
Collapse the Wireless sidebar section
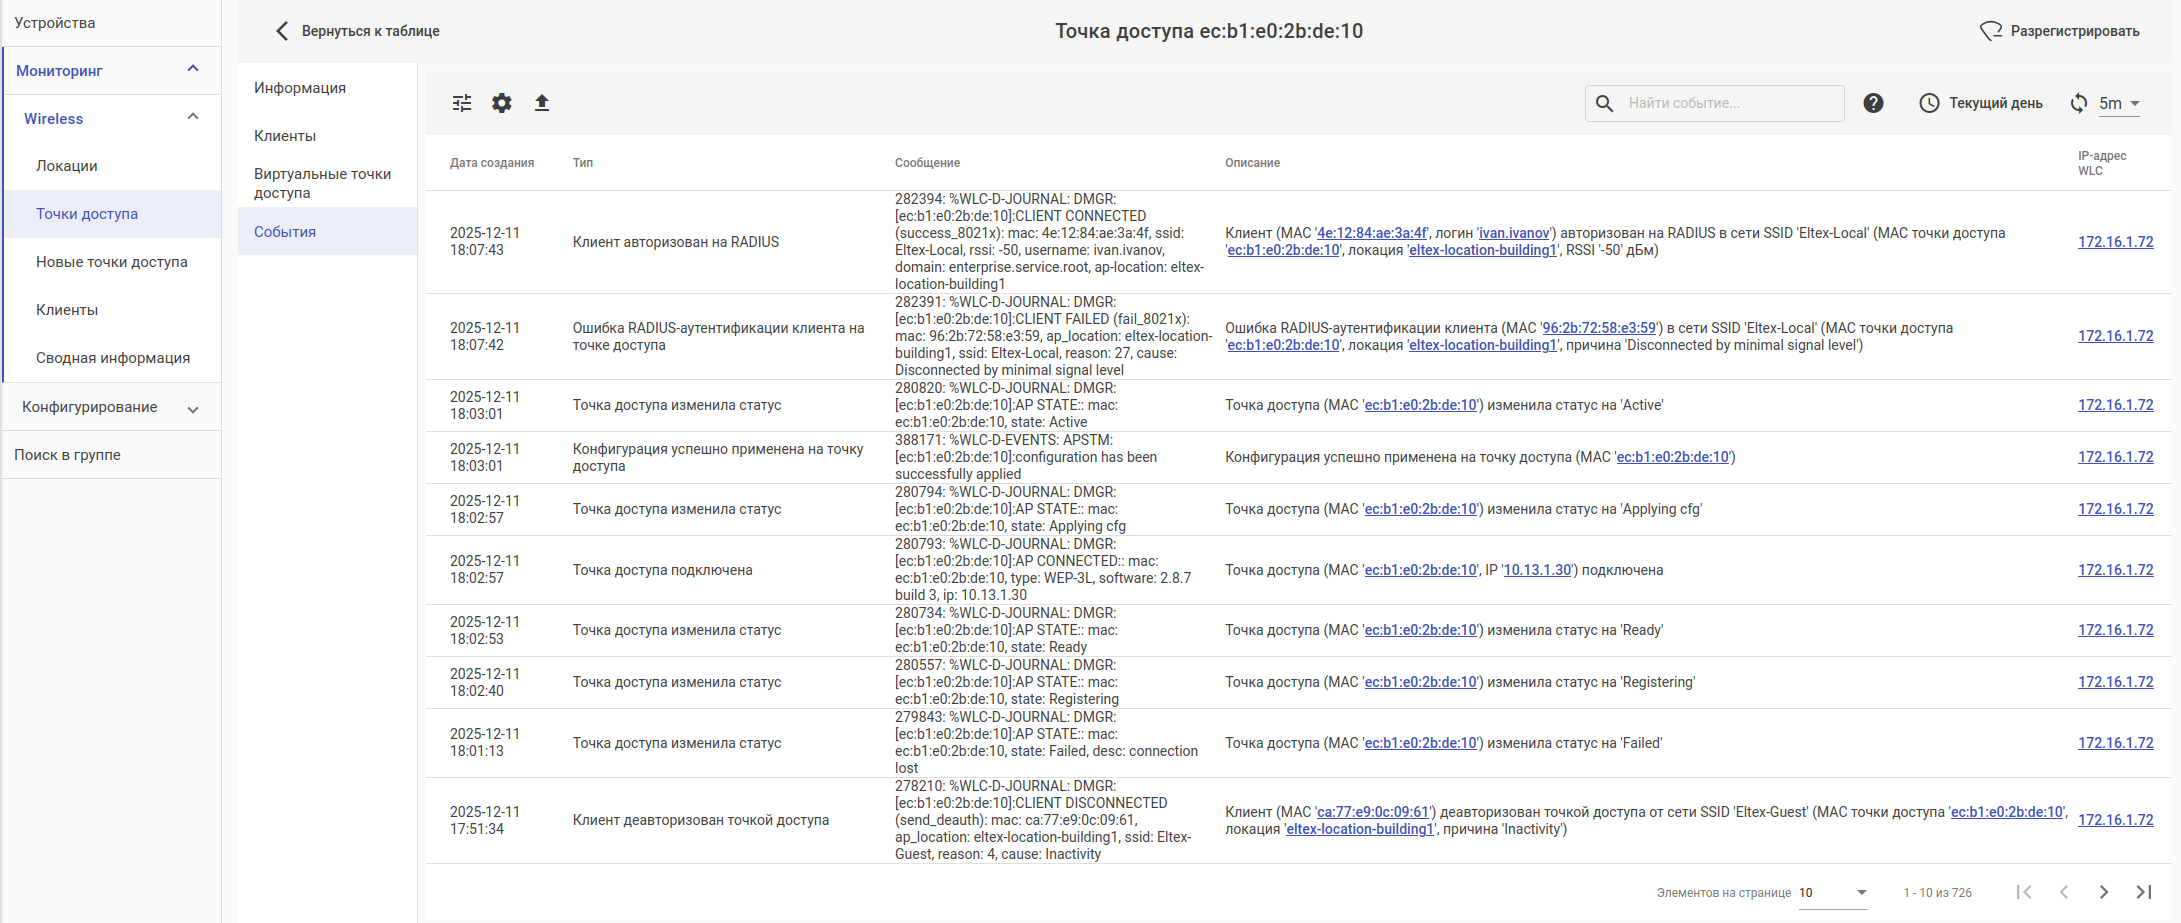pos(193,117)
